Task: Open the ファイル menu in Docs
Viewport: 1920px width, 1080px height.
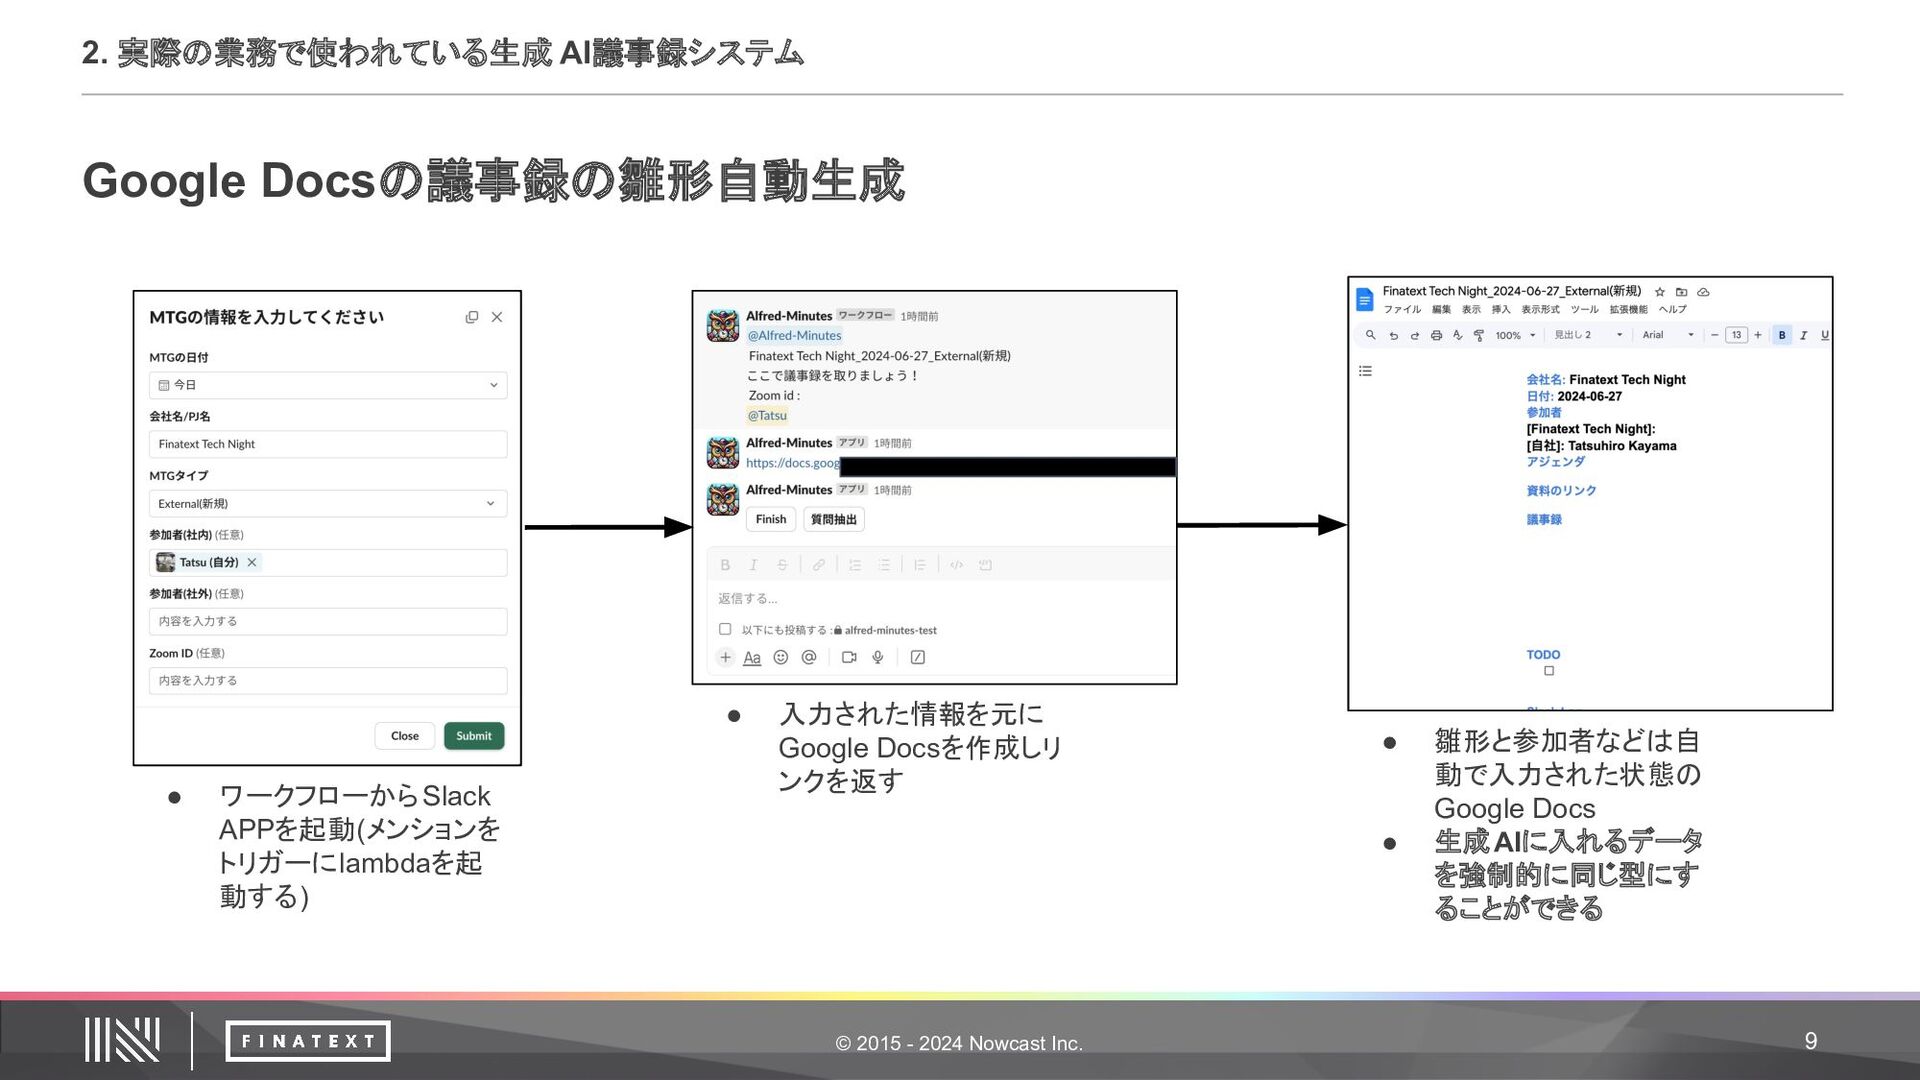Action: point(1401,310)
